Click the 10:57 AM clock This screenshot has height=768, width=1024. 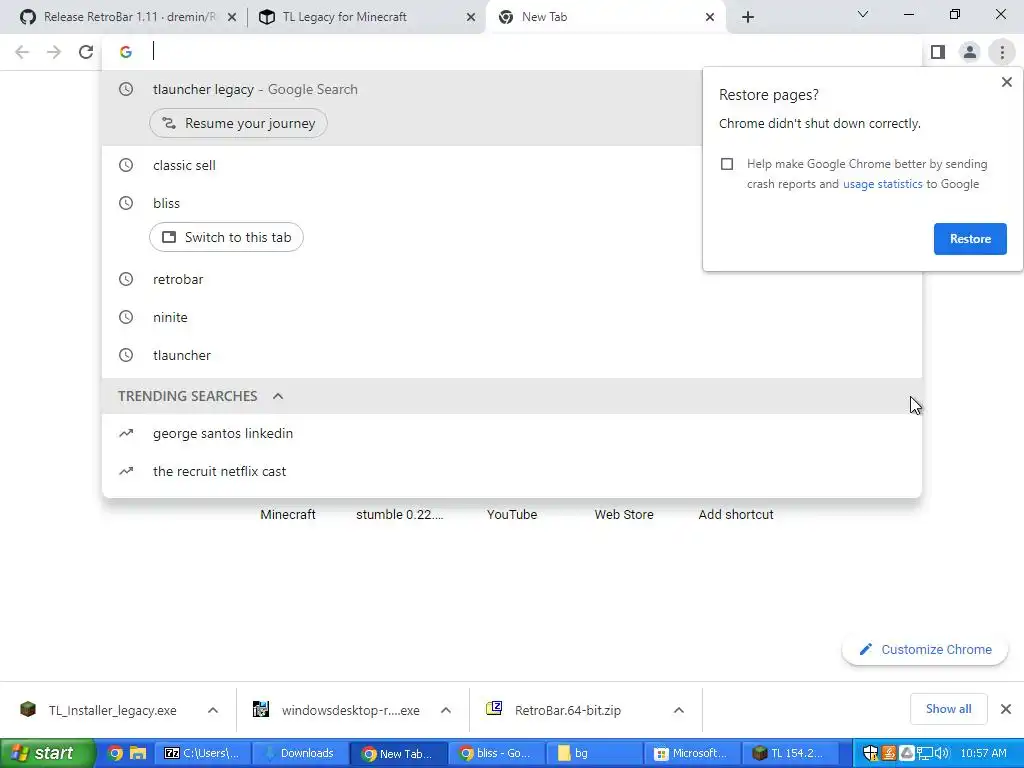(984, 754)
